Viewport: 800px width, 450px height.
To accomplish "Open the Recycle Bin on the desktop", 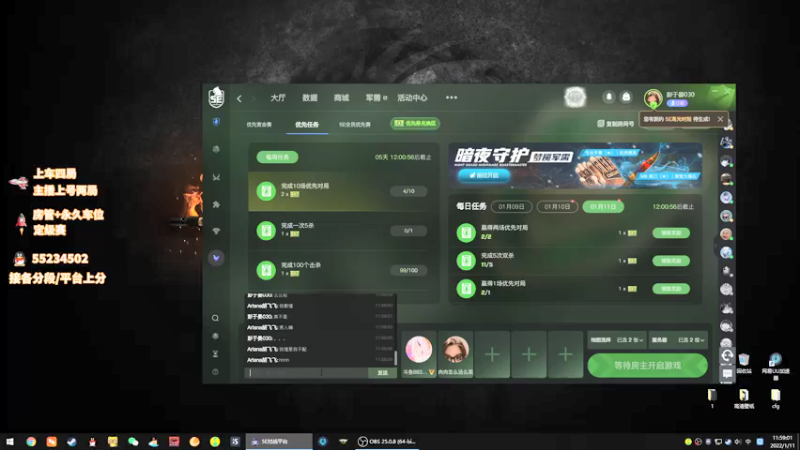I will tap(744, 363).
